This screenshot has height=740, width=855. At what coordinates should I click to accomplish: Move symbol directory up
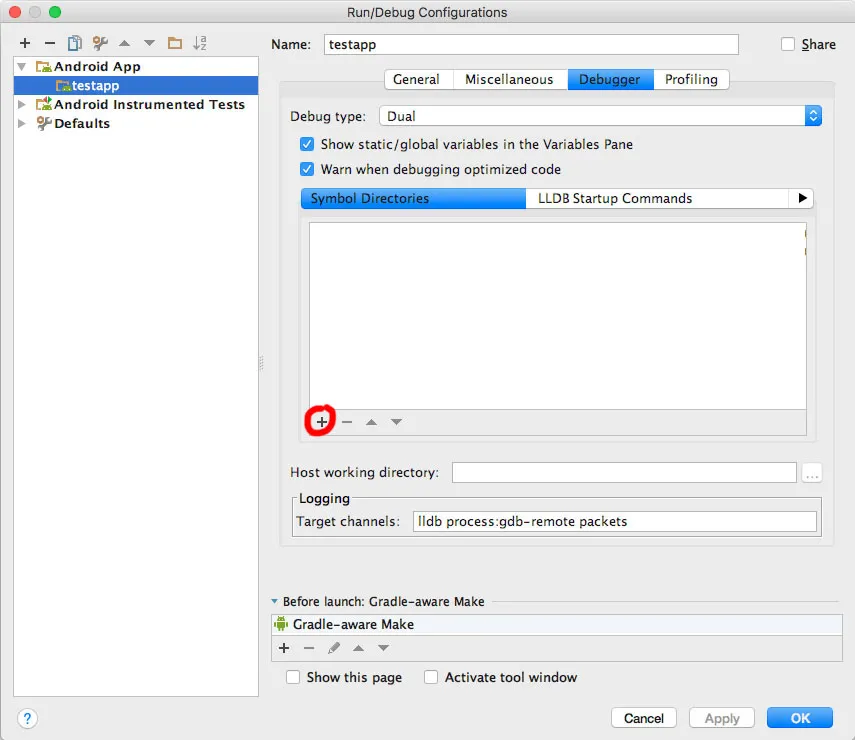[371, 422]
